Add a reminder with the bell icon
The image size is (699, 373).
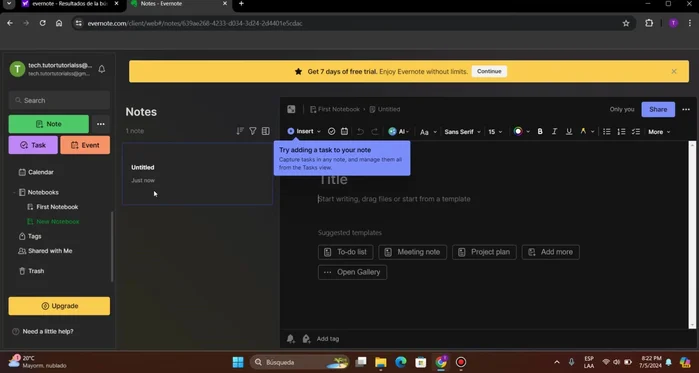[x=291, y=339]
